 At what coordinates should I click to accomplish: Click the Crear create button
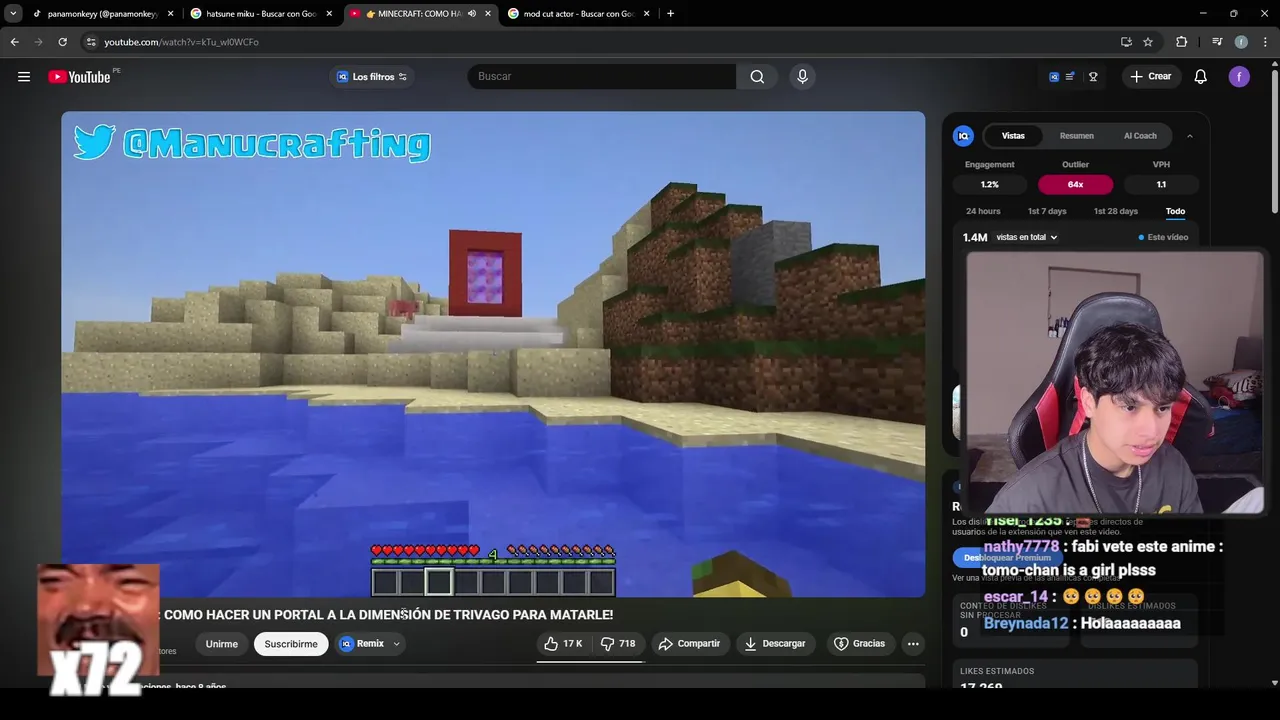tap(1151, 77)
